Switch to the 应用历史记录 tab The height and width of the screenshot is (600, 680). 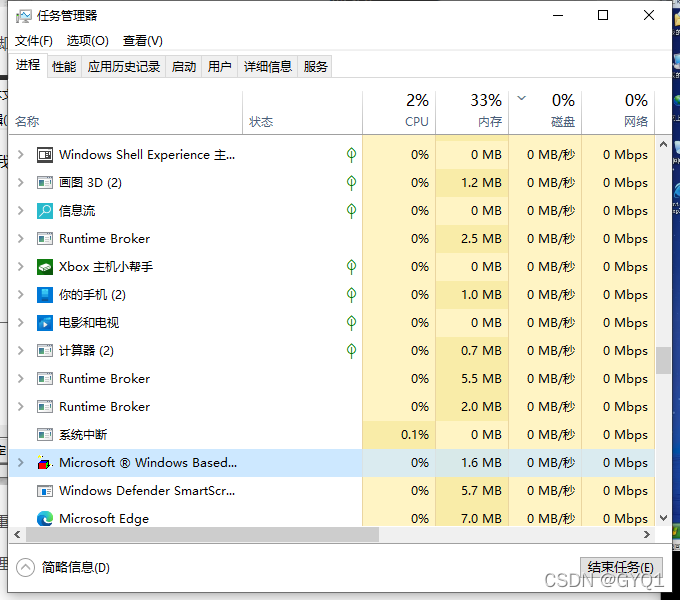pyautogui.click(x=124, y=67)
